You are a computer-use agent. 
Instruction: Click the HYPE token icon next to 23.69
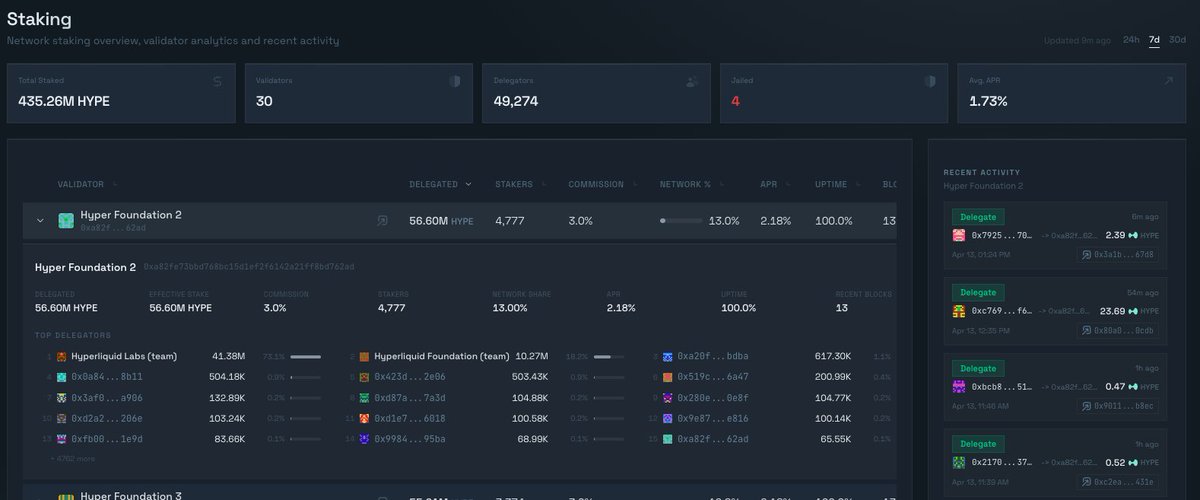coord(1134,311)
